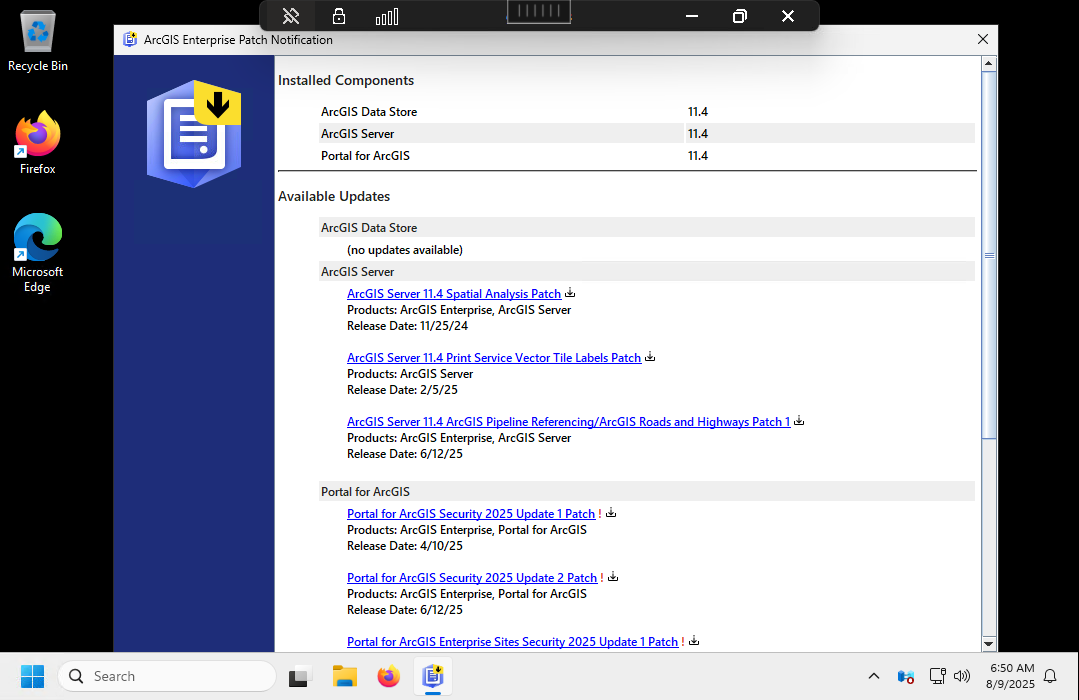Click the scroll down arrow of the patch list
Screen dimensions: 1079x700
click(989, 643)
